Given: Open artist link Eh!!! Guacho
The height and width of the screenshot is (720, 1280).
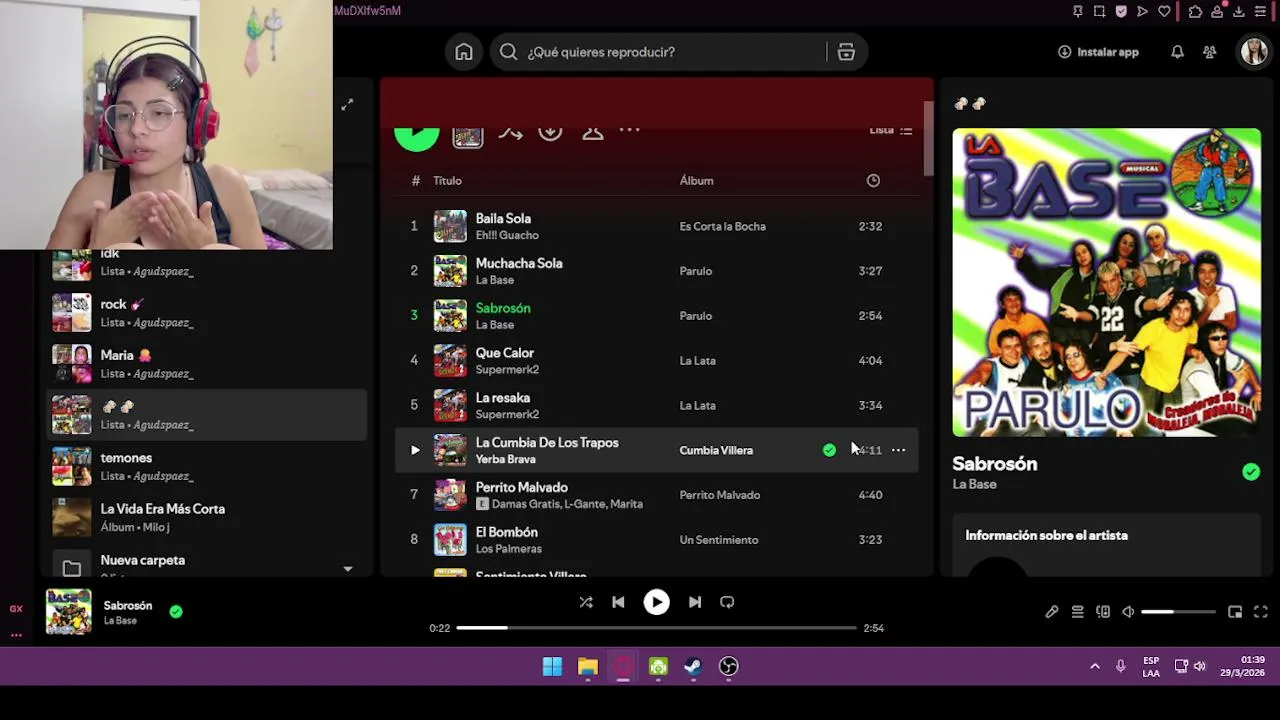Looking at the screenshot, I should [507, 236].
